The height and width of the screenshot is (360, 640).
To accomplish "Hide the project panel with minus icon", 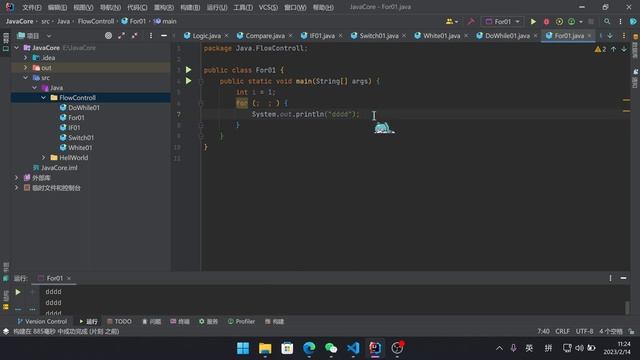I will pyautogui.click(x=164, y=36).
